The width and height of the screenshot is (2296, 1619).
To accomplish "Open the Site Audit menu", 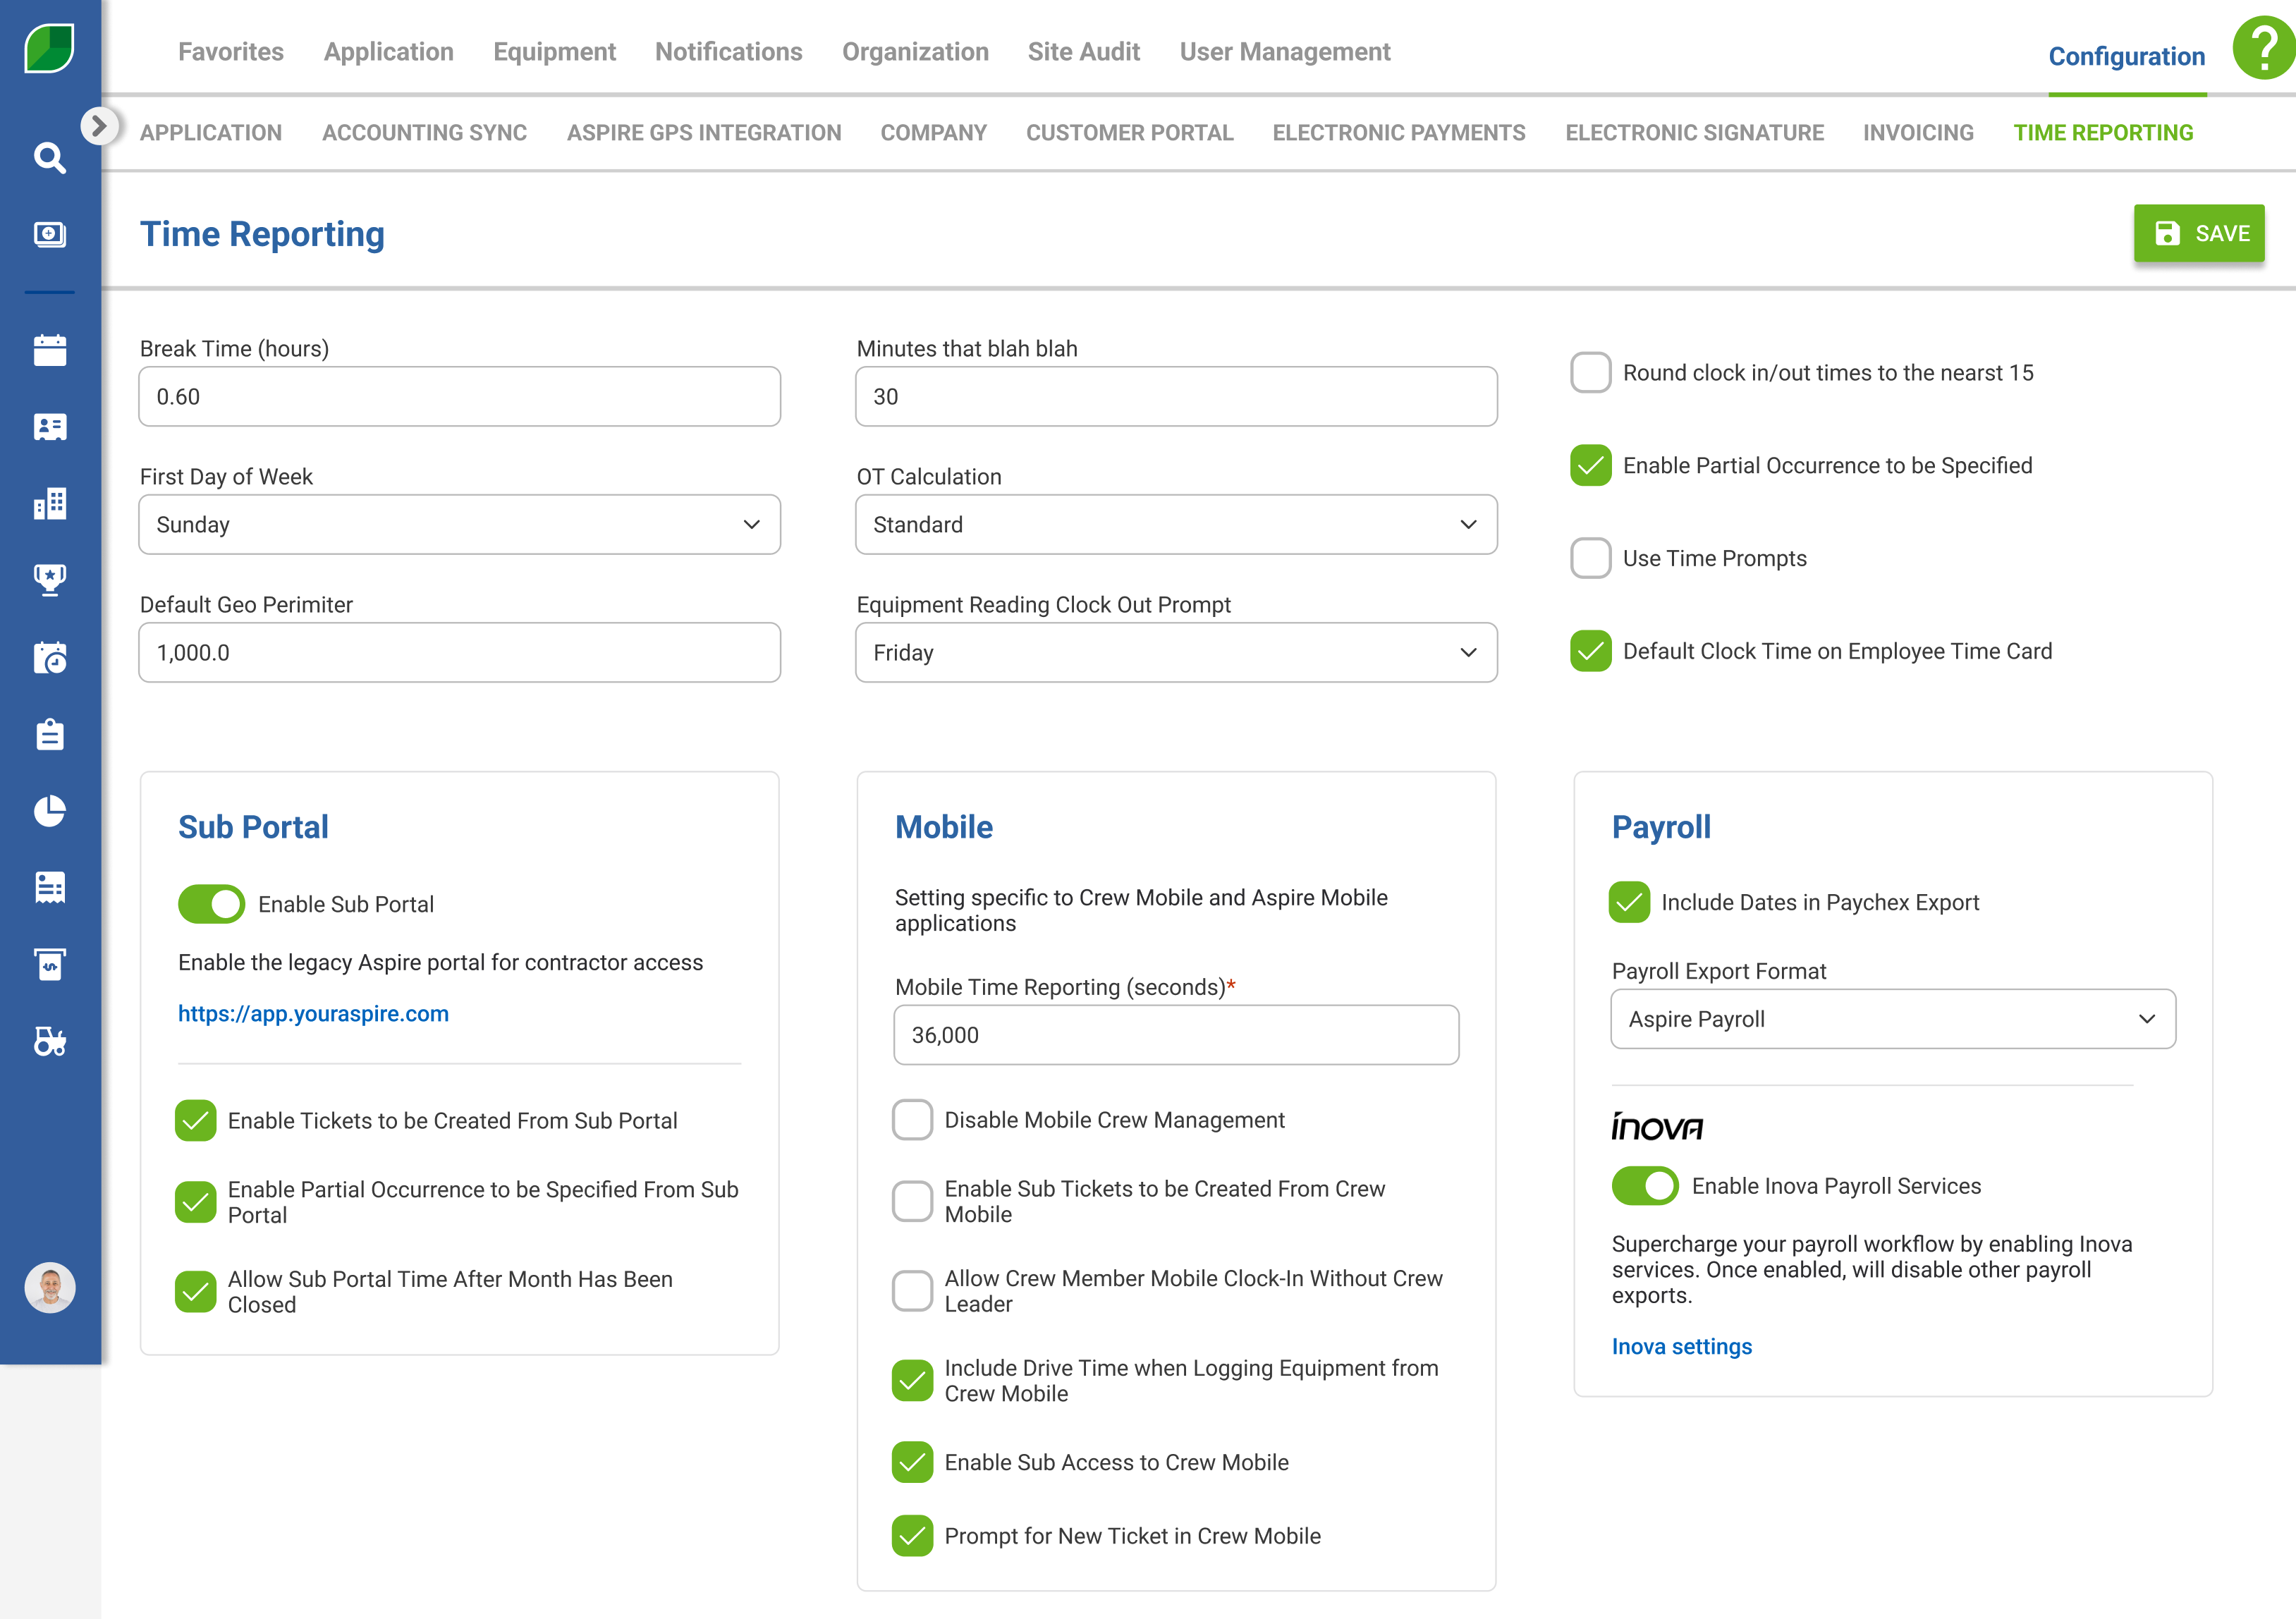I will coord(1084,52).
